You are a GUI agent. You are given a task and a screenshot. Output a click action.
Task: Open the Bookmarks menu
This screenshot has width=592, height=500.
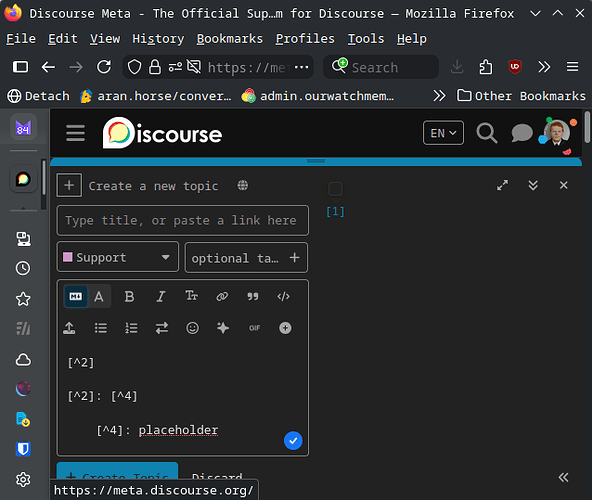click(x=230, y=39)
